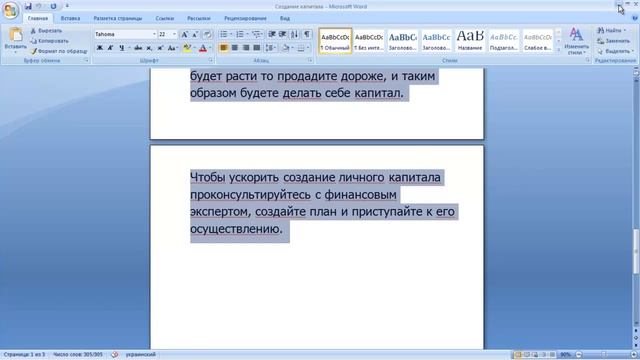Viewport: 640px width, 360px height.
Task: Apply the Без интервала style
Action: click(x=369, y=41)
